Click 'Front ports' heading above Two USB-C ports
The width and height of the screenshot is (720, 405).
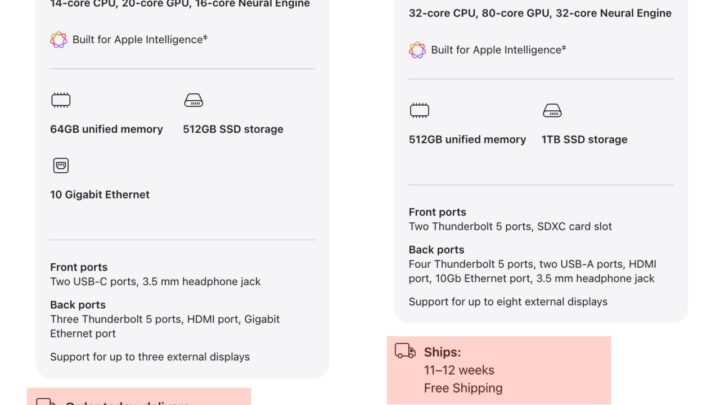pyautogui.click(x=79, y=267)
